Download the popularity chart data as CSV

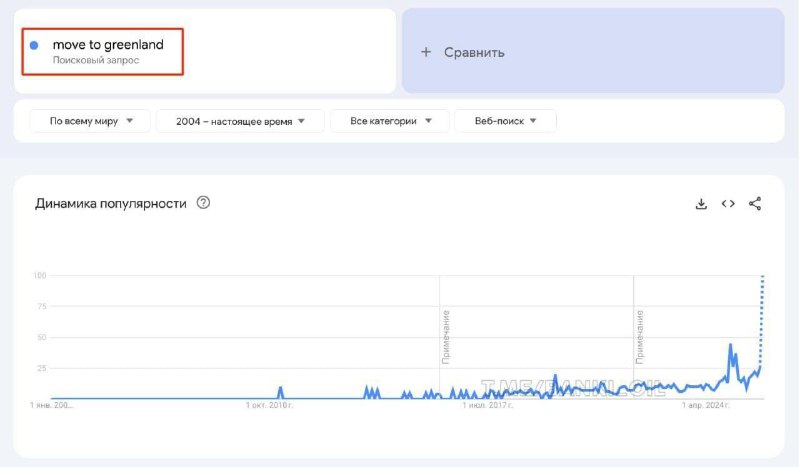click(701, 204)
